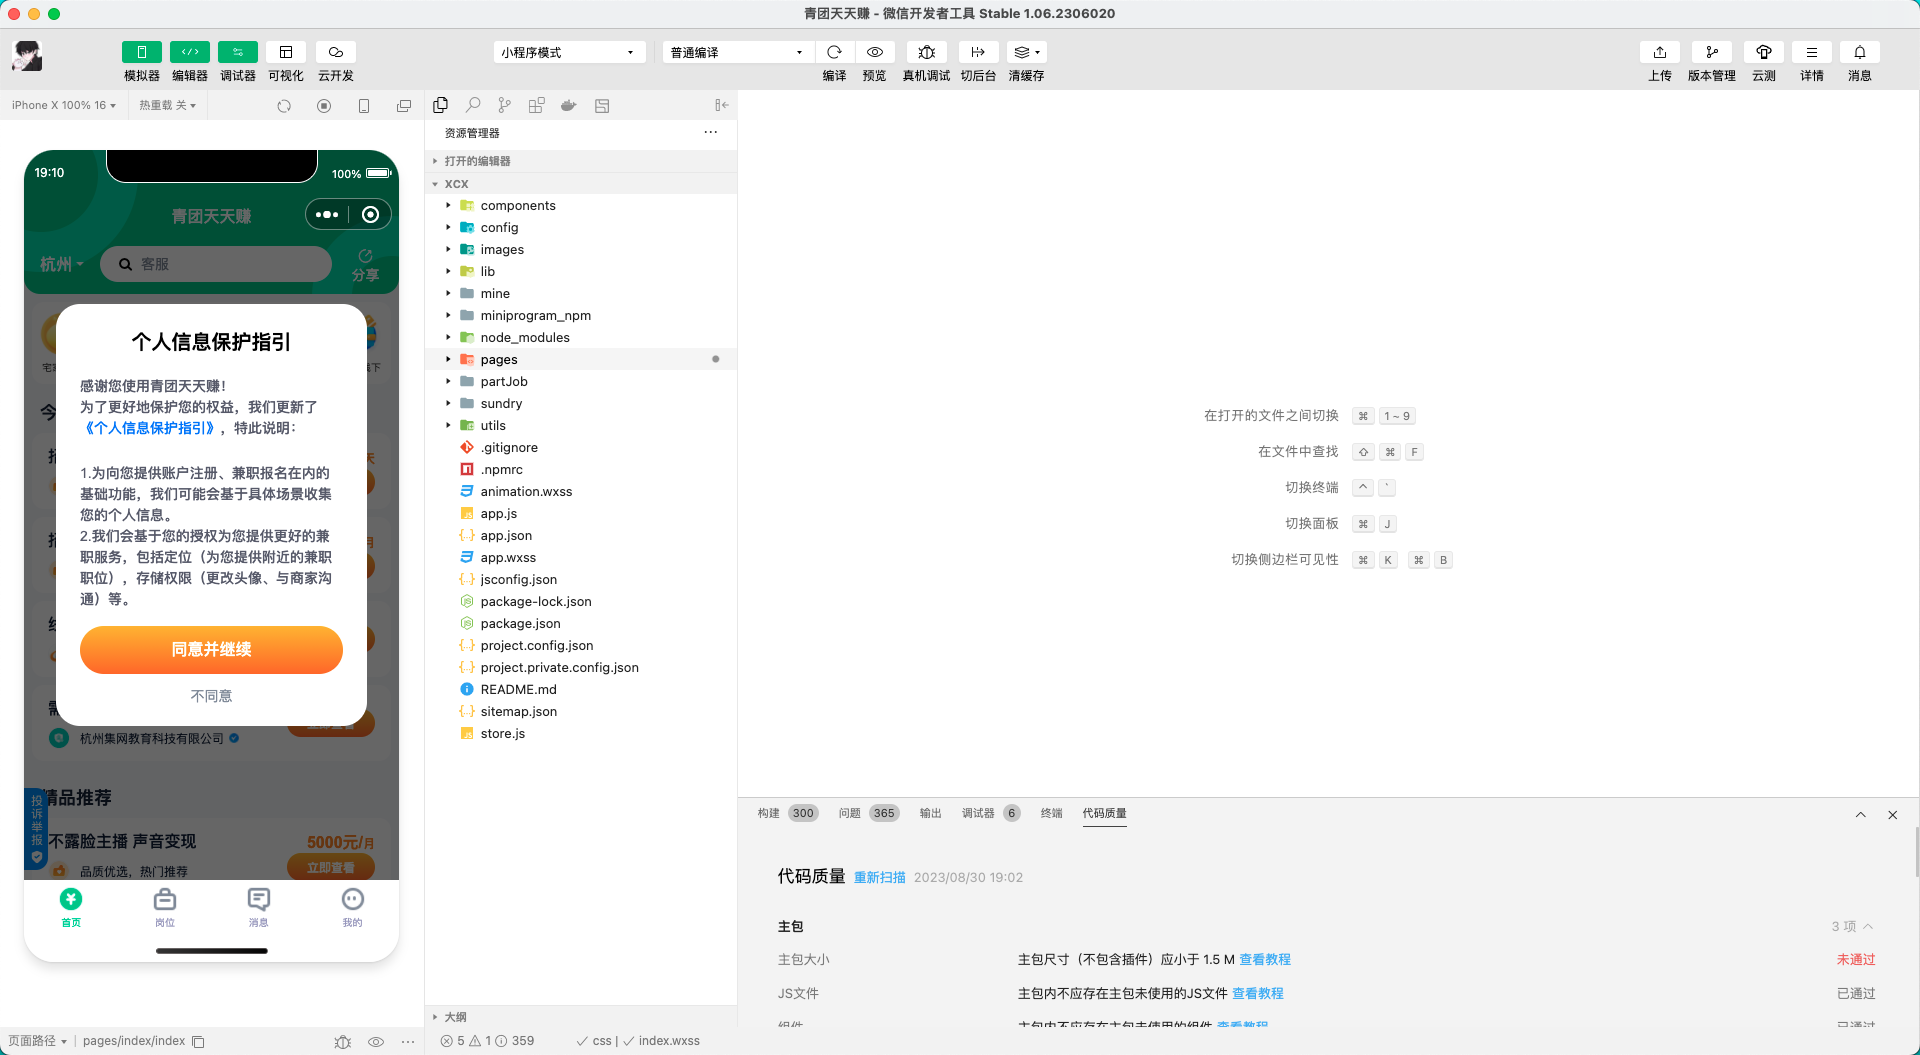Click the simulator phone device icon

point(364,106)
